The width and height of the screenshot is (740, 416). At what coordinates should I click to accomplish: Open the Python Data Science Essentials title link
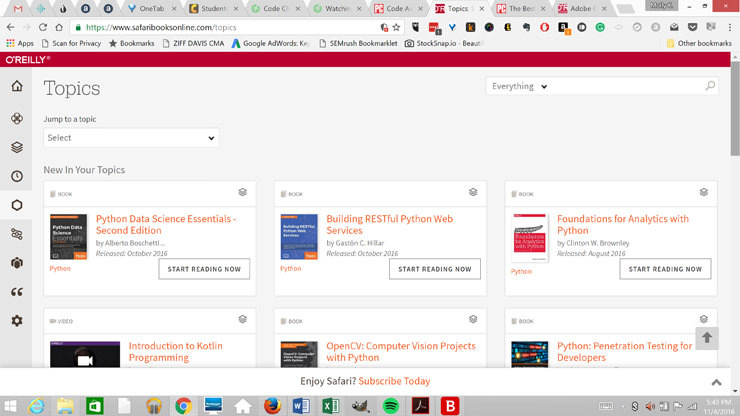(166, 224)
